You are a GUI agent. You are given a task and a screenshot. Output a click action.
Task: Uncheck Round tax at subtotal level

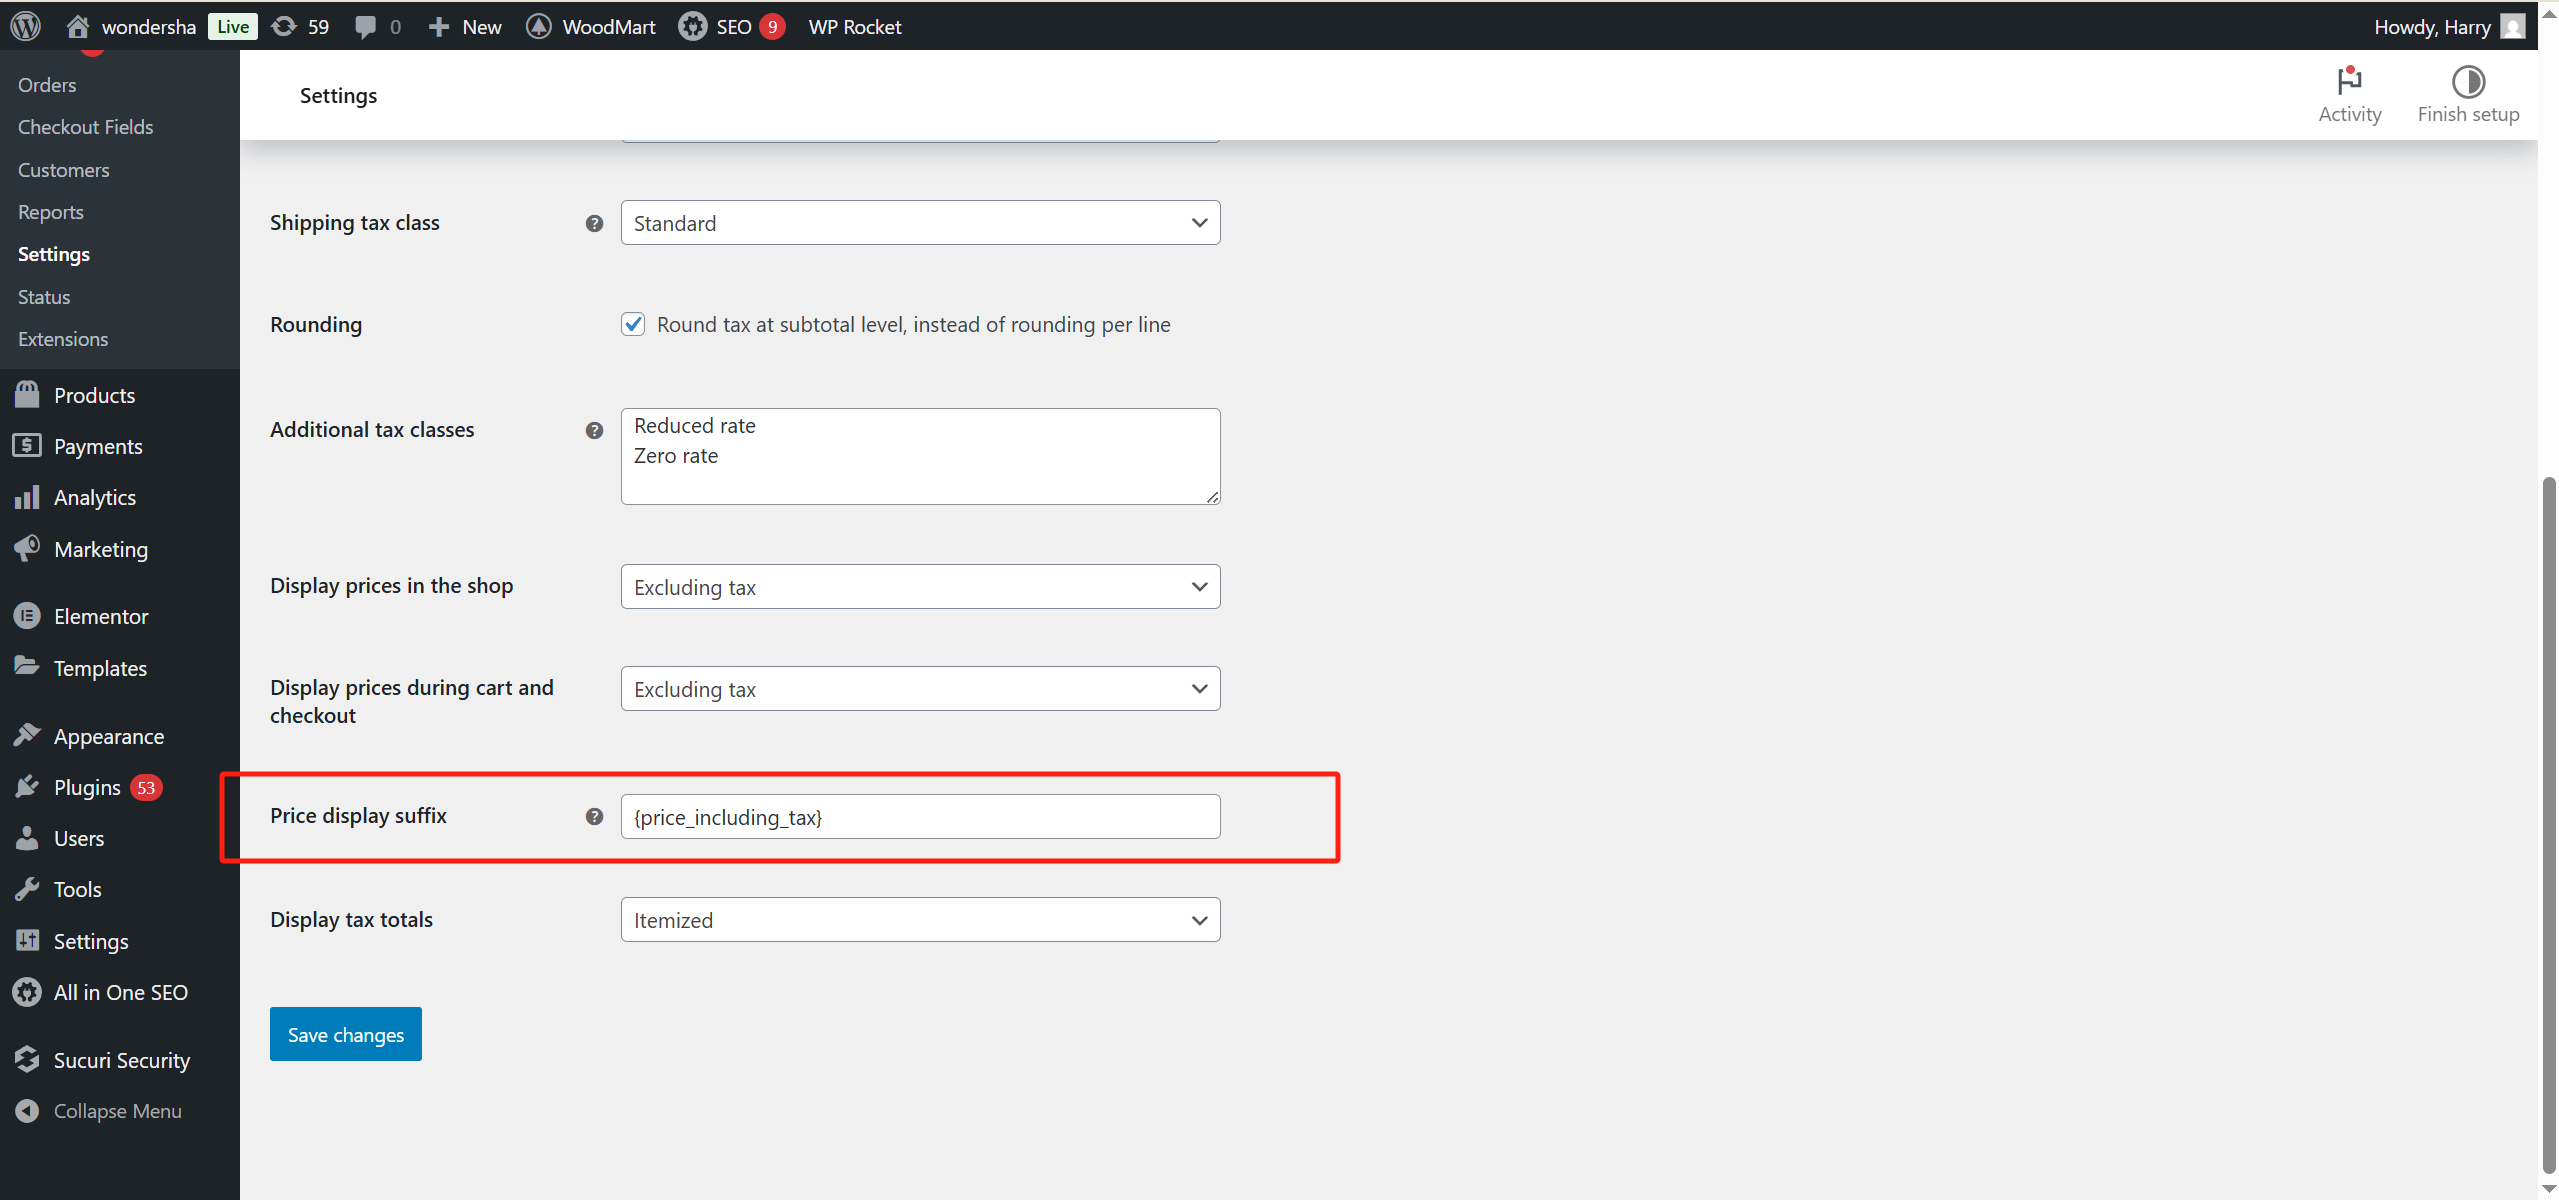(634, 324)
